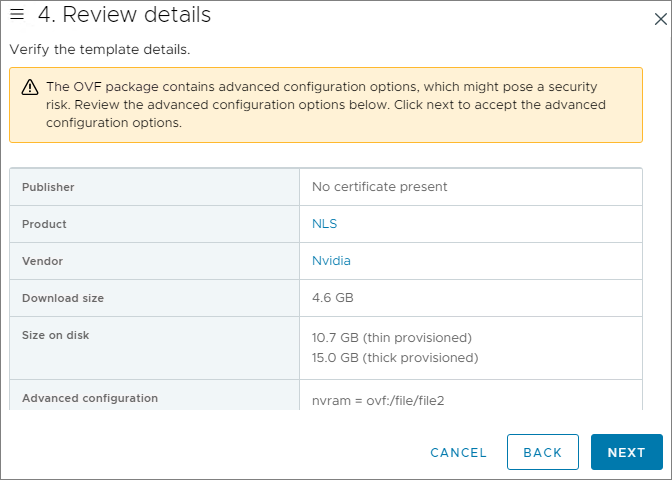Click the '4. Review details' heading
Screen dimensions: 672x480
coord(124,15)
